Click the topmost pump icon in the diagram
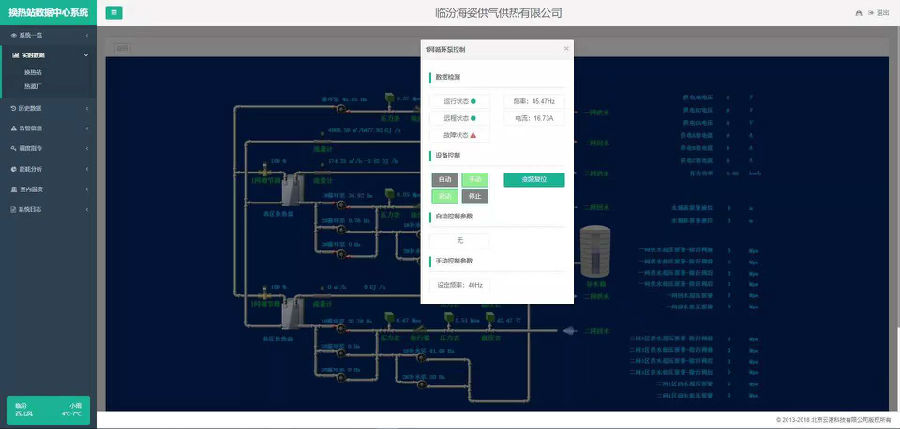The width and height of the screenshot is (900, 429). (341, 108)
